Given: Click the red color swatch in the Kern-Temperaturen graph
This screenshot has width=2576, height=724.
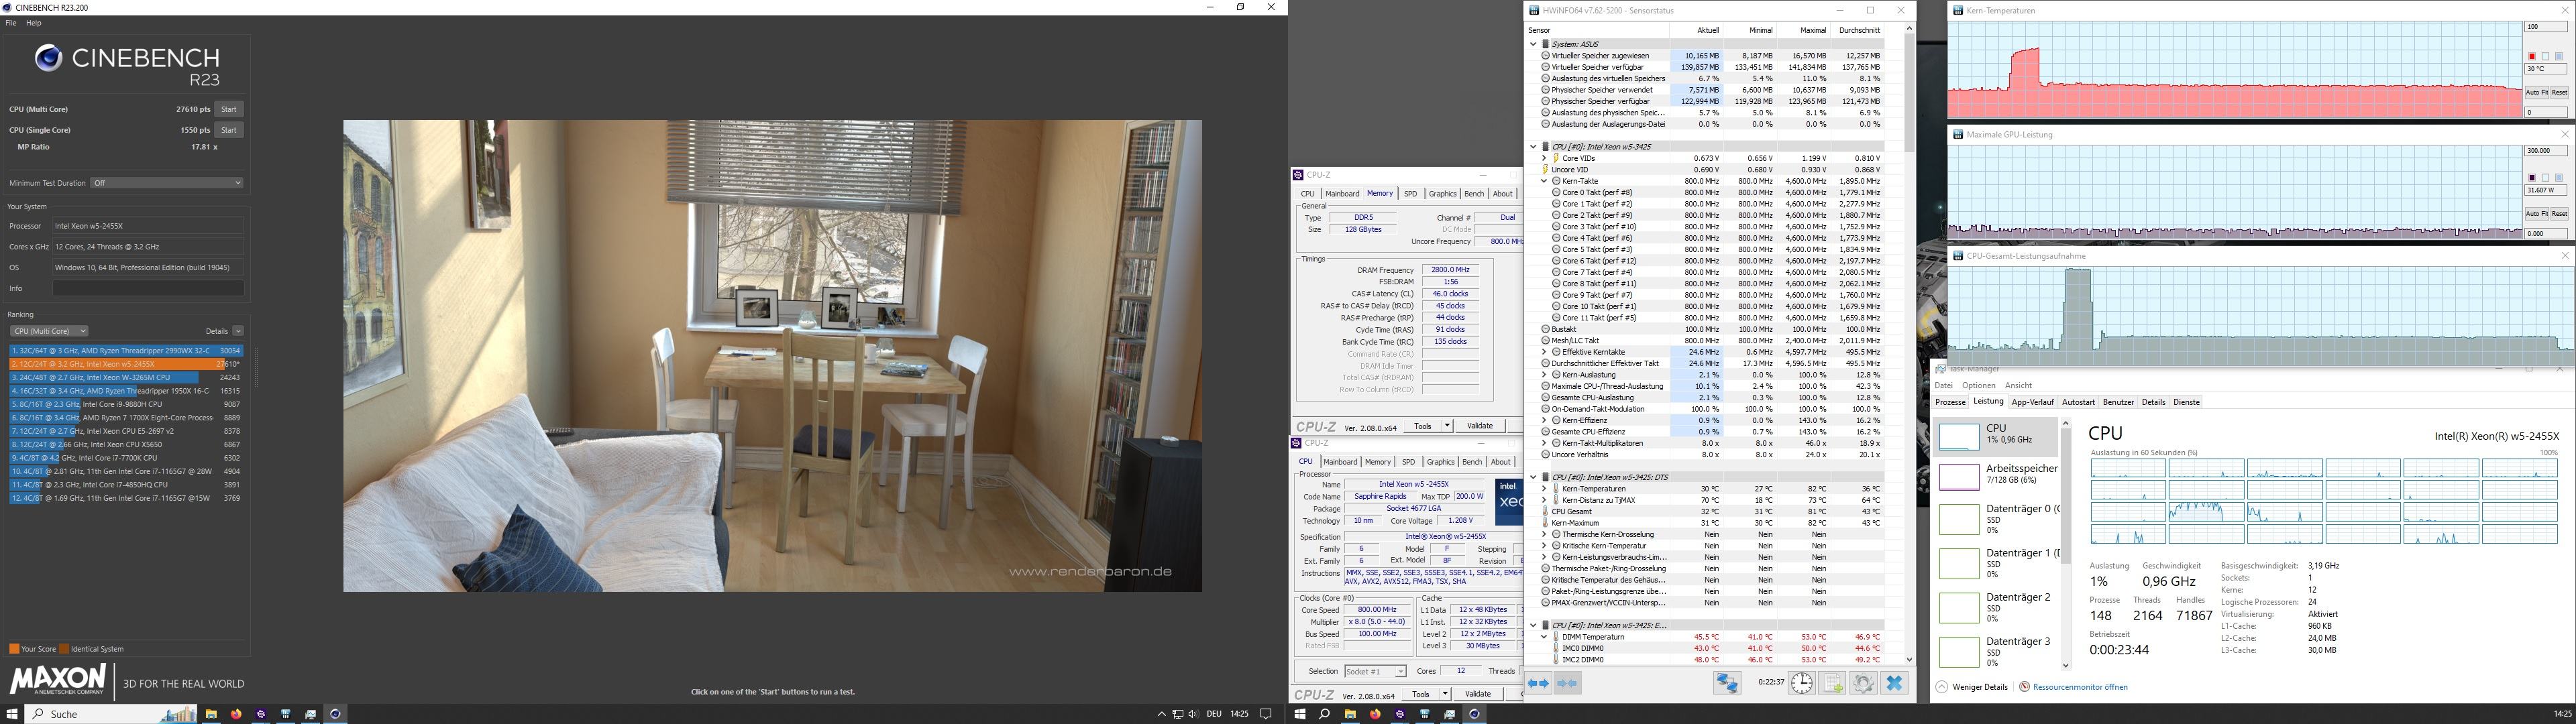Looking at the screenshot, I should 2532,57.
